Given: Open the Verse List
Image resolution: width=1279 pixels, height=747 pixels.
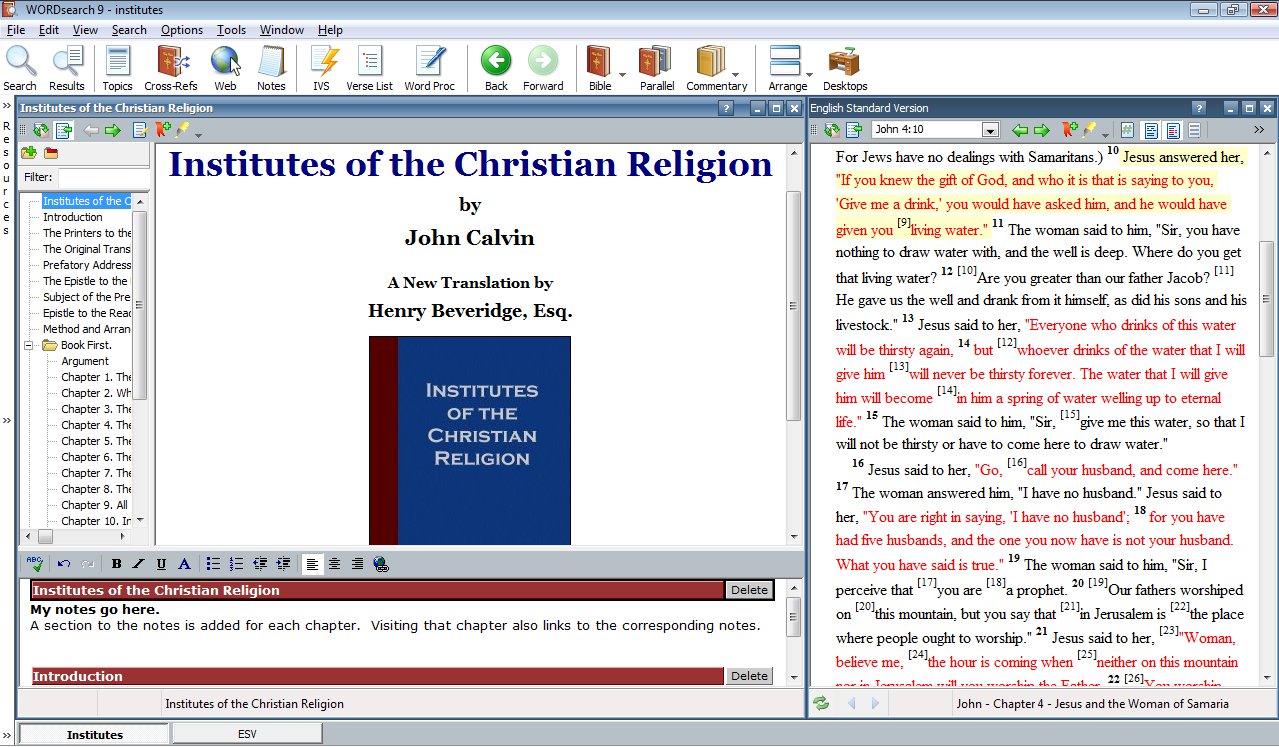Looking at the screenshot, I should [x=369, y=68].
